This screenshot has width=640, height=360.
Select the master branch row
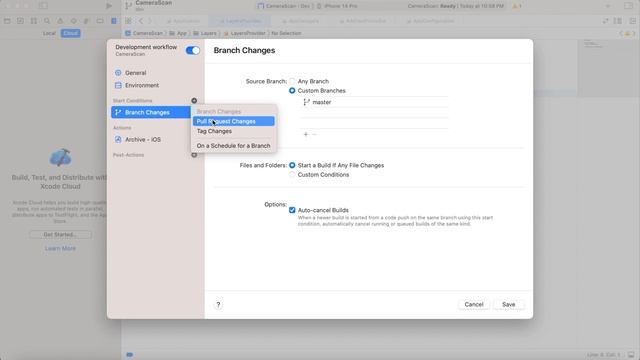[374, 102]
